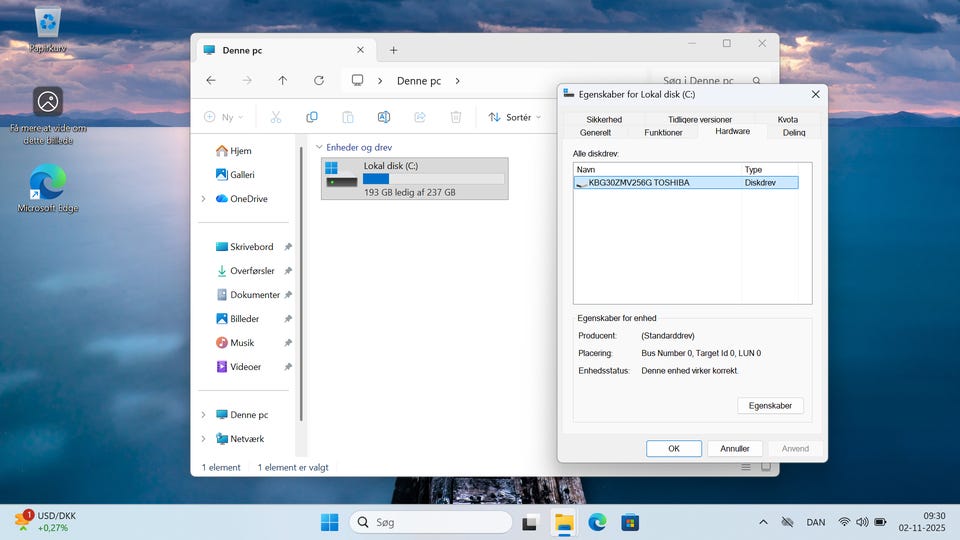Open a new File Explorer tab
Viewport: 960px width, 540px height.
point(393,50)
